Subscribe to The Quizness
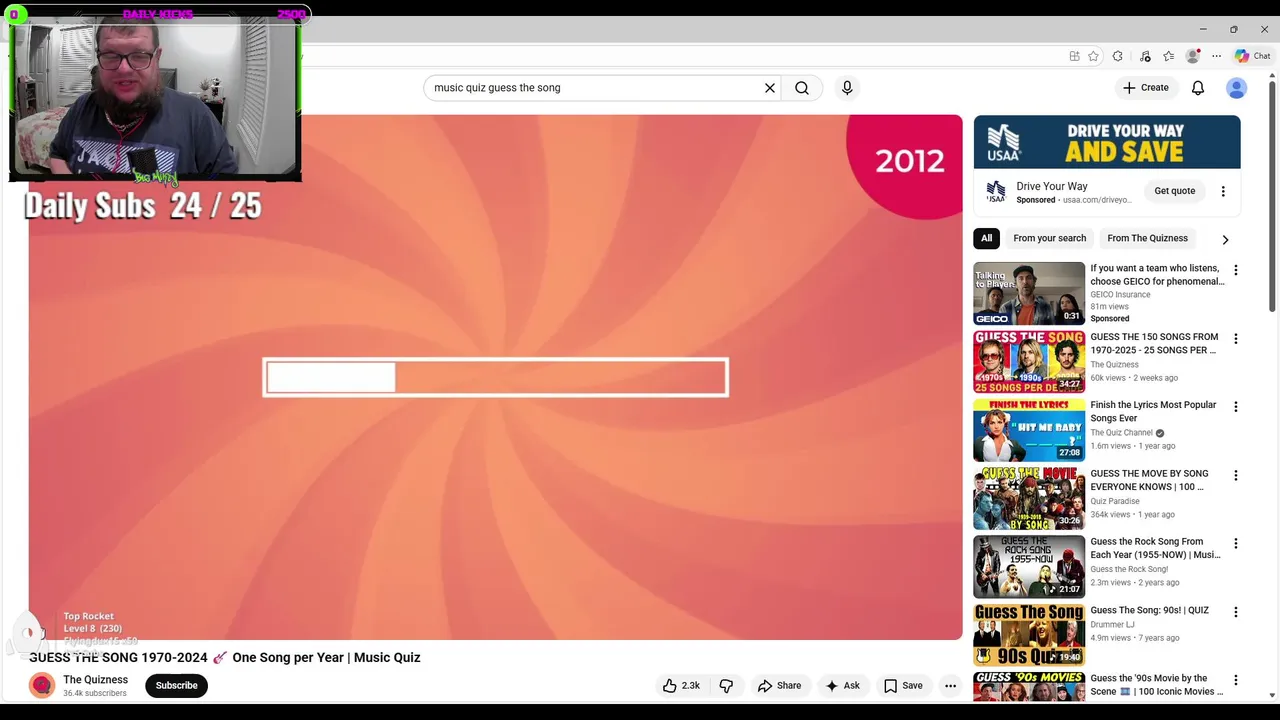Image resolution: width=1280 pixels, height=720 pixels. (176, 686)
